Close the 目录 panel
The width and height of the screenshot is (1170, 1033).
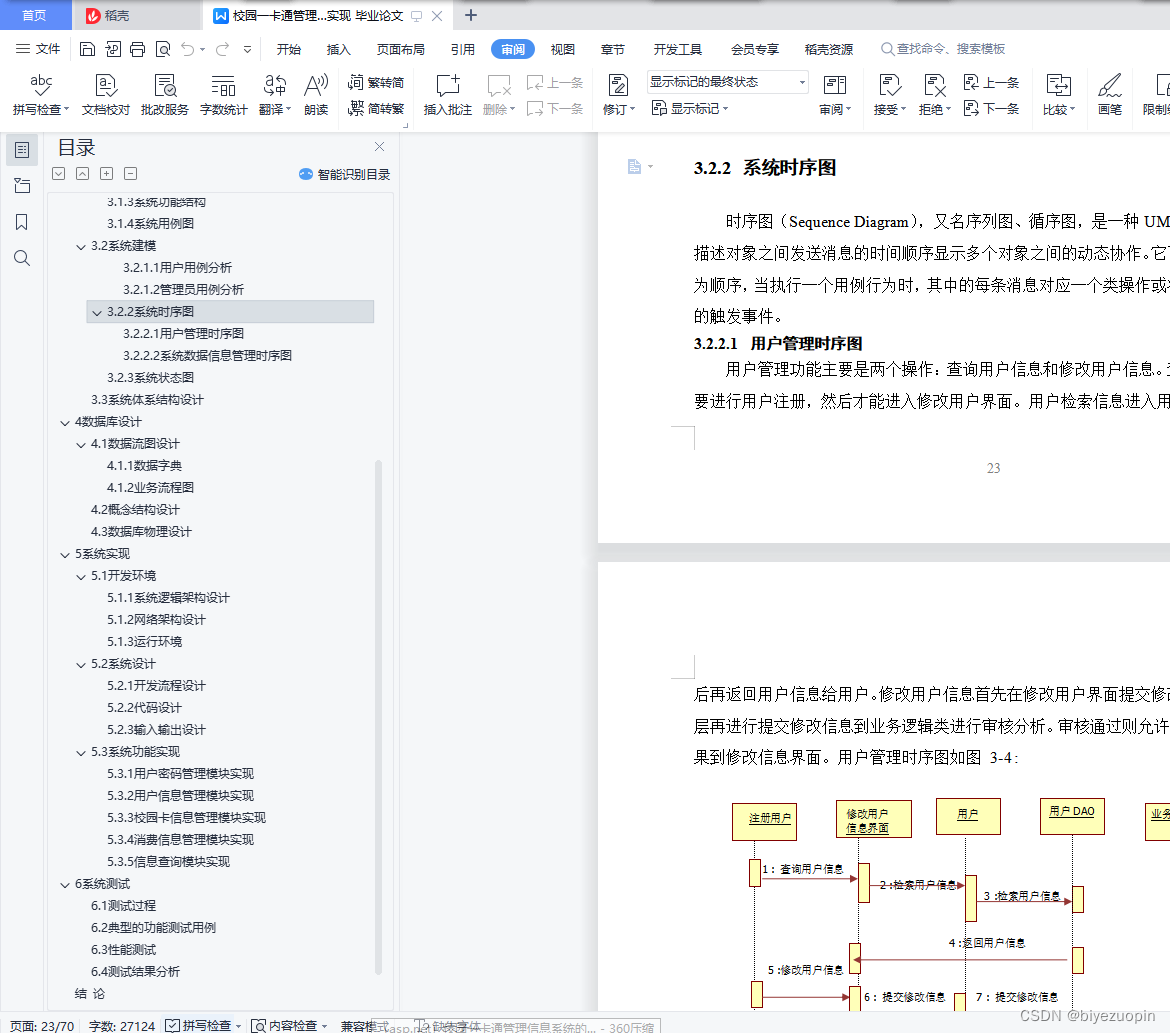379,146
